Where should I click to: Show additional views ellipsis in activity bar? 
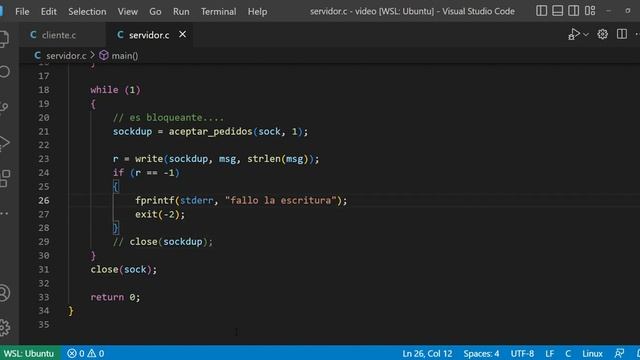[x=4, y=213]
